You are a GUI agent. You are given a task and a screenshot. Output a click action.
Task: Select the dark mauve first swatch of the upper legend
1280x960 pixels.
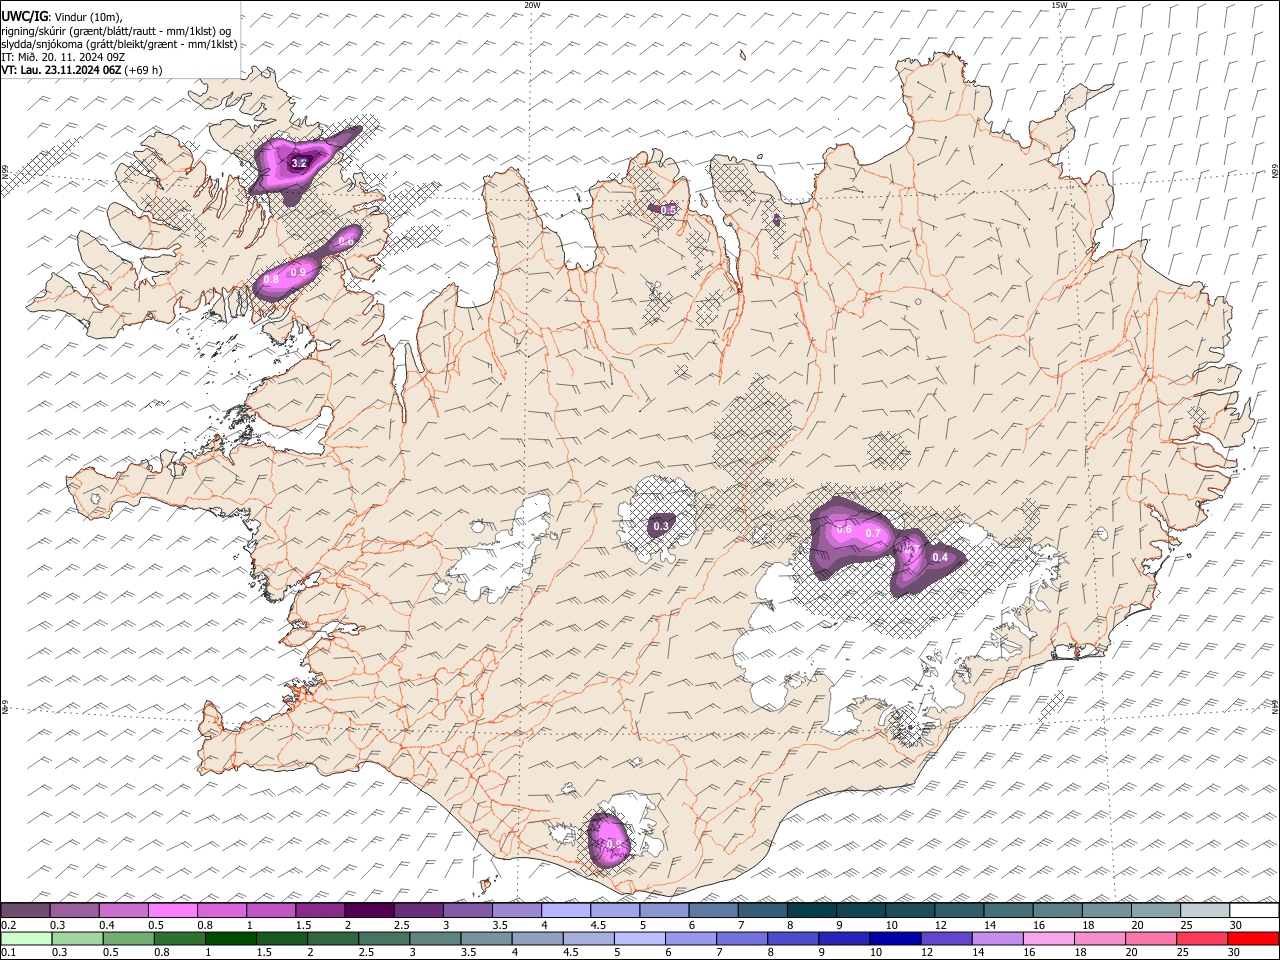pyautogui.click(x=25, y=910)
